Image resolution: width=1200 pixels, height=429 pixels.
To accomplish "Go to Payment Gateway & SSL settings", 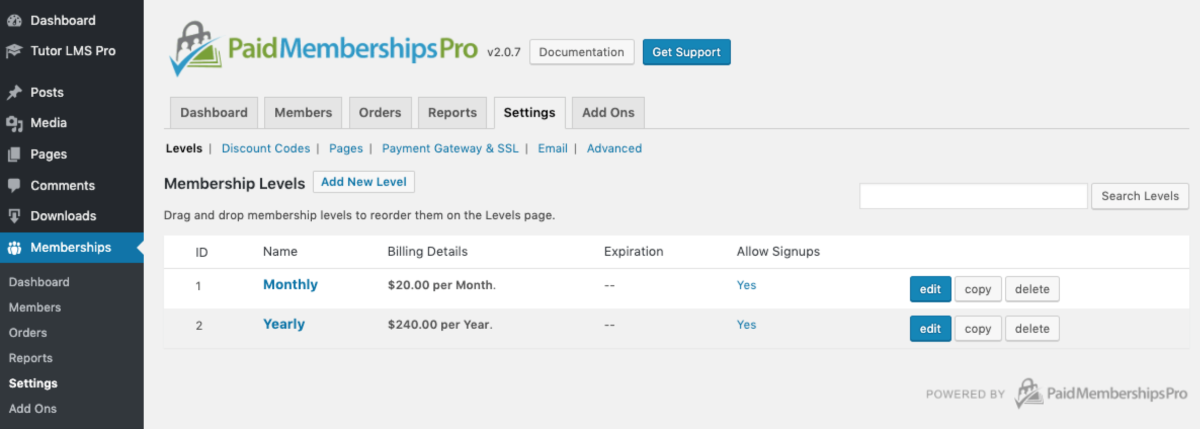I will [x=450, y=148].
